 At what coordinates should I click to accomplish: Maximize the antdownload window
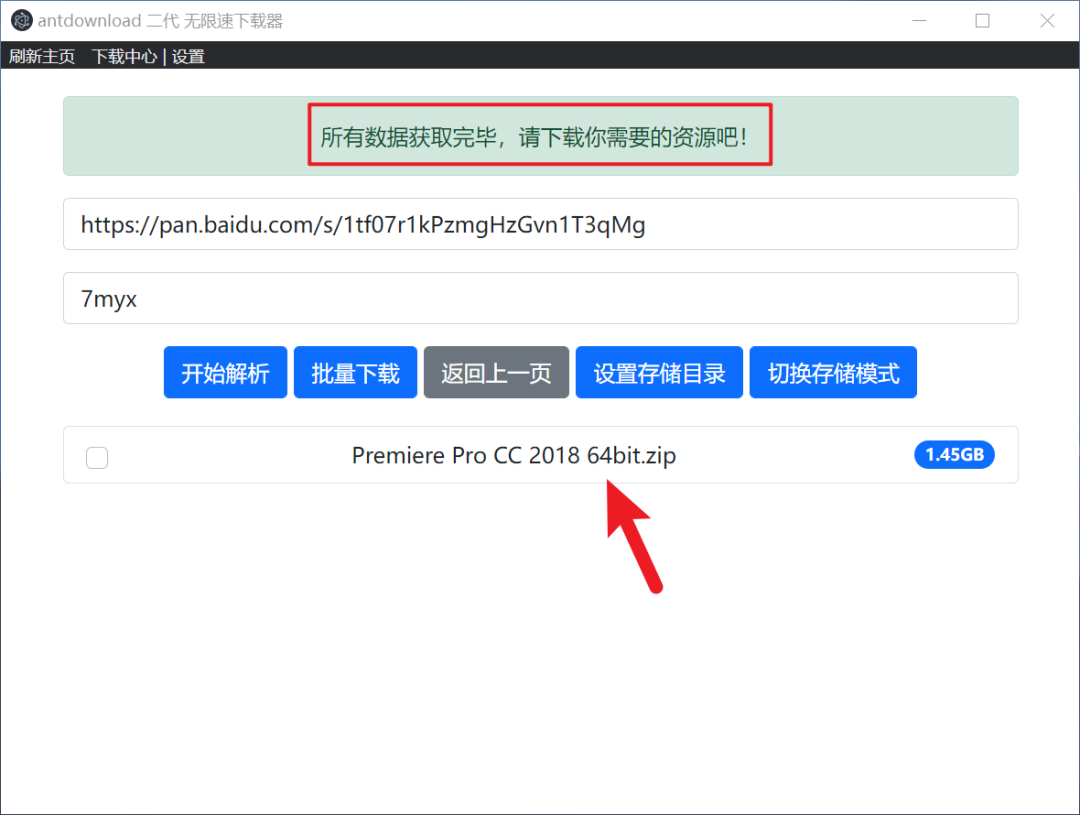pos(982,21)
